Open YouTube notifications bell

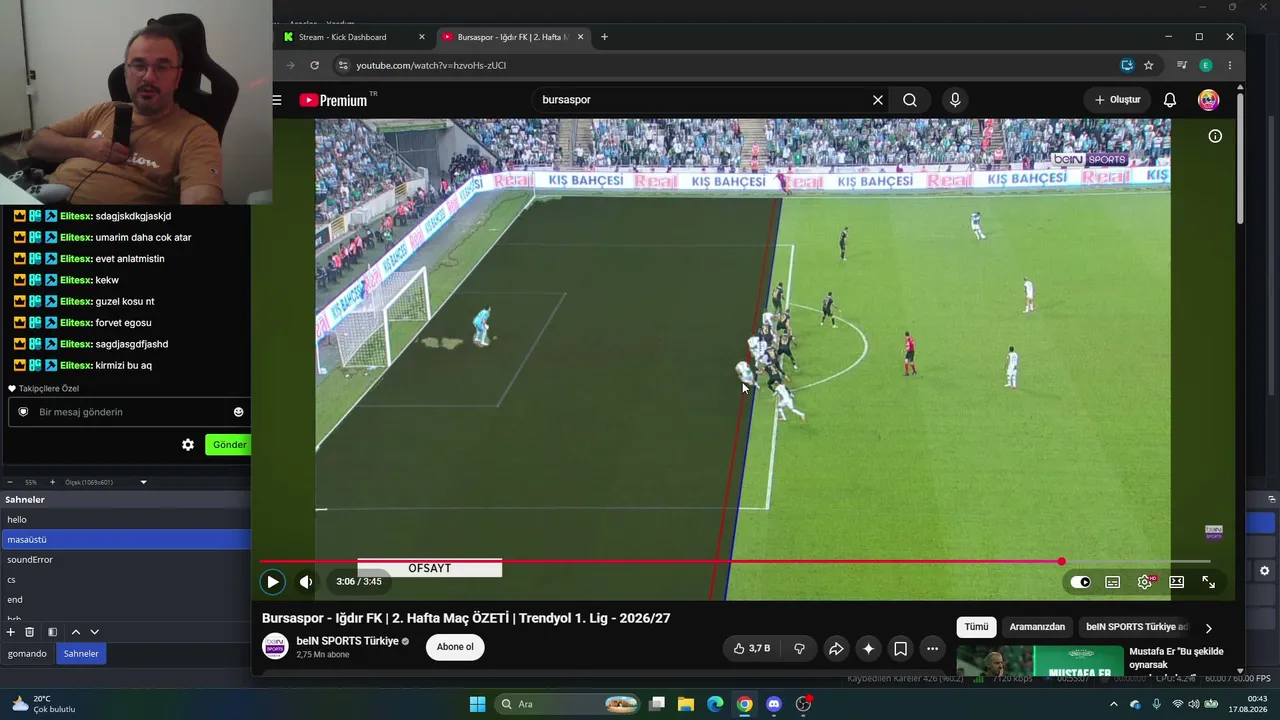tap(1170, 100)
